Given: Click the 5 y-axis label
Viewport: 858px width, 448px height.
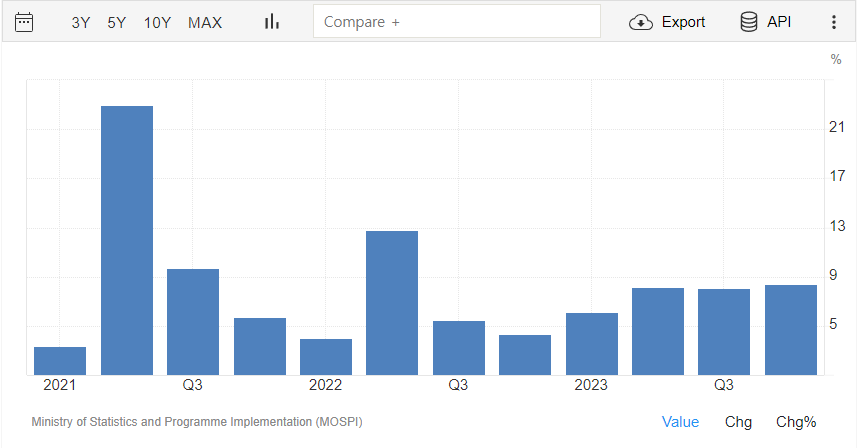Looking at the screenshot, I should pyautogui.click(x=833, y=324).
